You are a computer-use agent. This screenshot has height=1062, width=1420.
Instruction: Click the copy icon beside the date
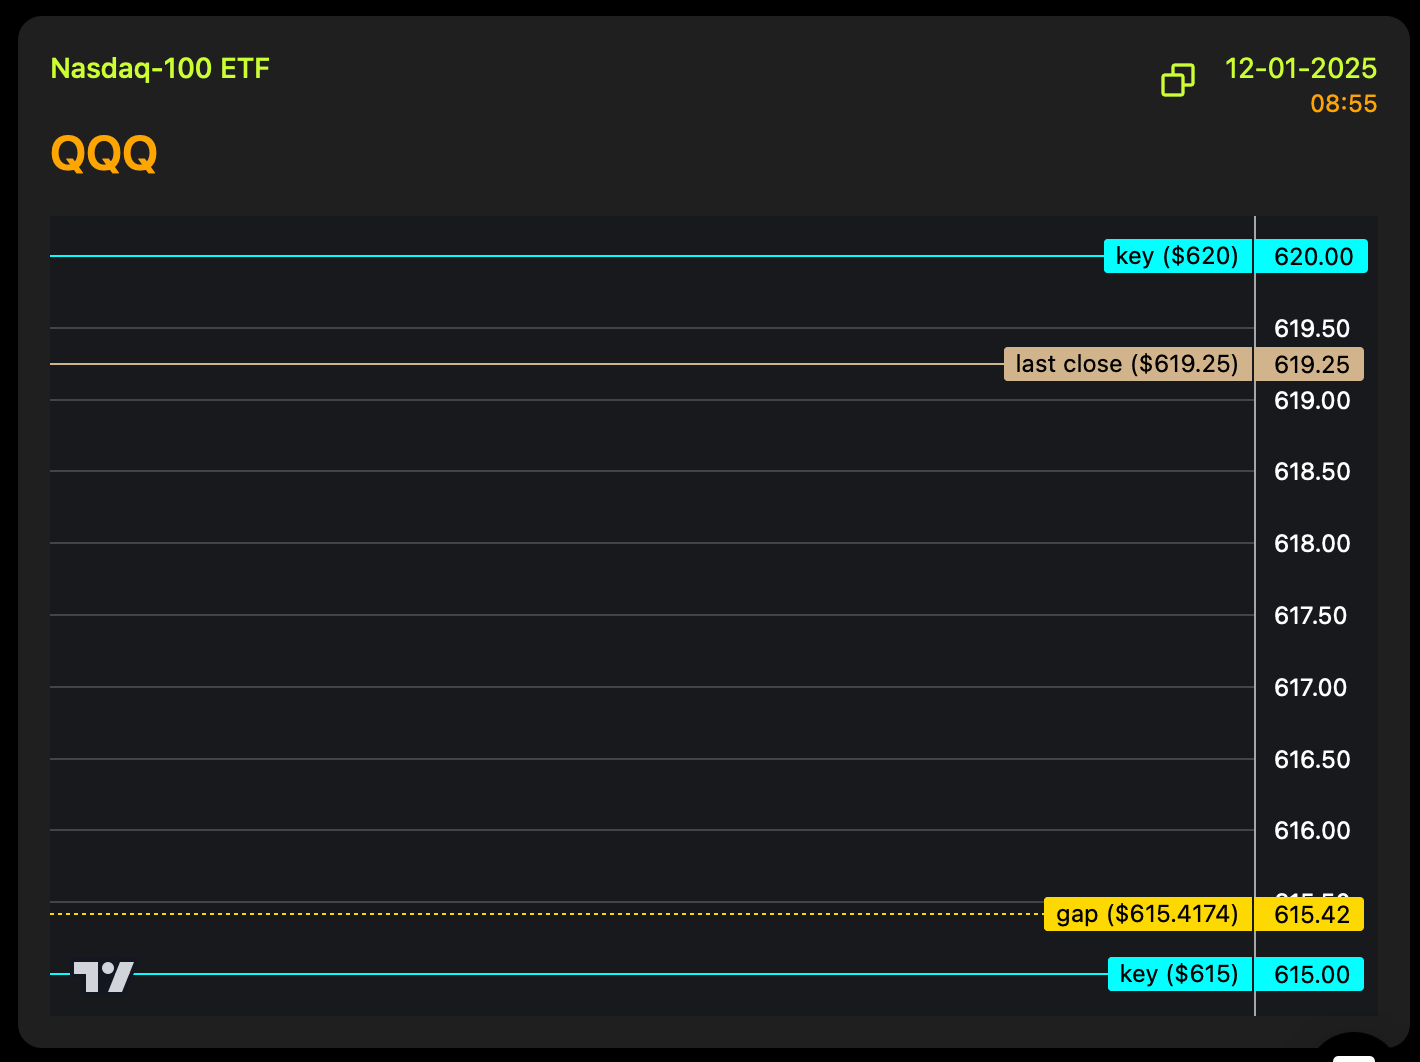point(1177,80)
